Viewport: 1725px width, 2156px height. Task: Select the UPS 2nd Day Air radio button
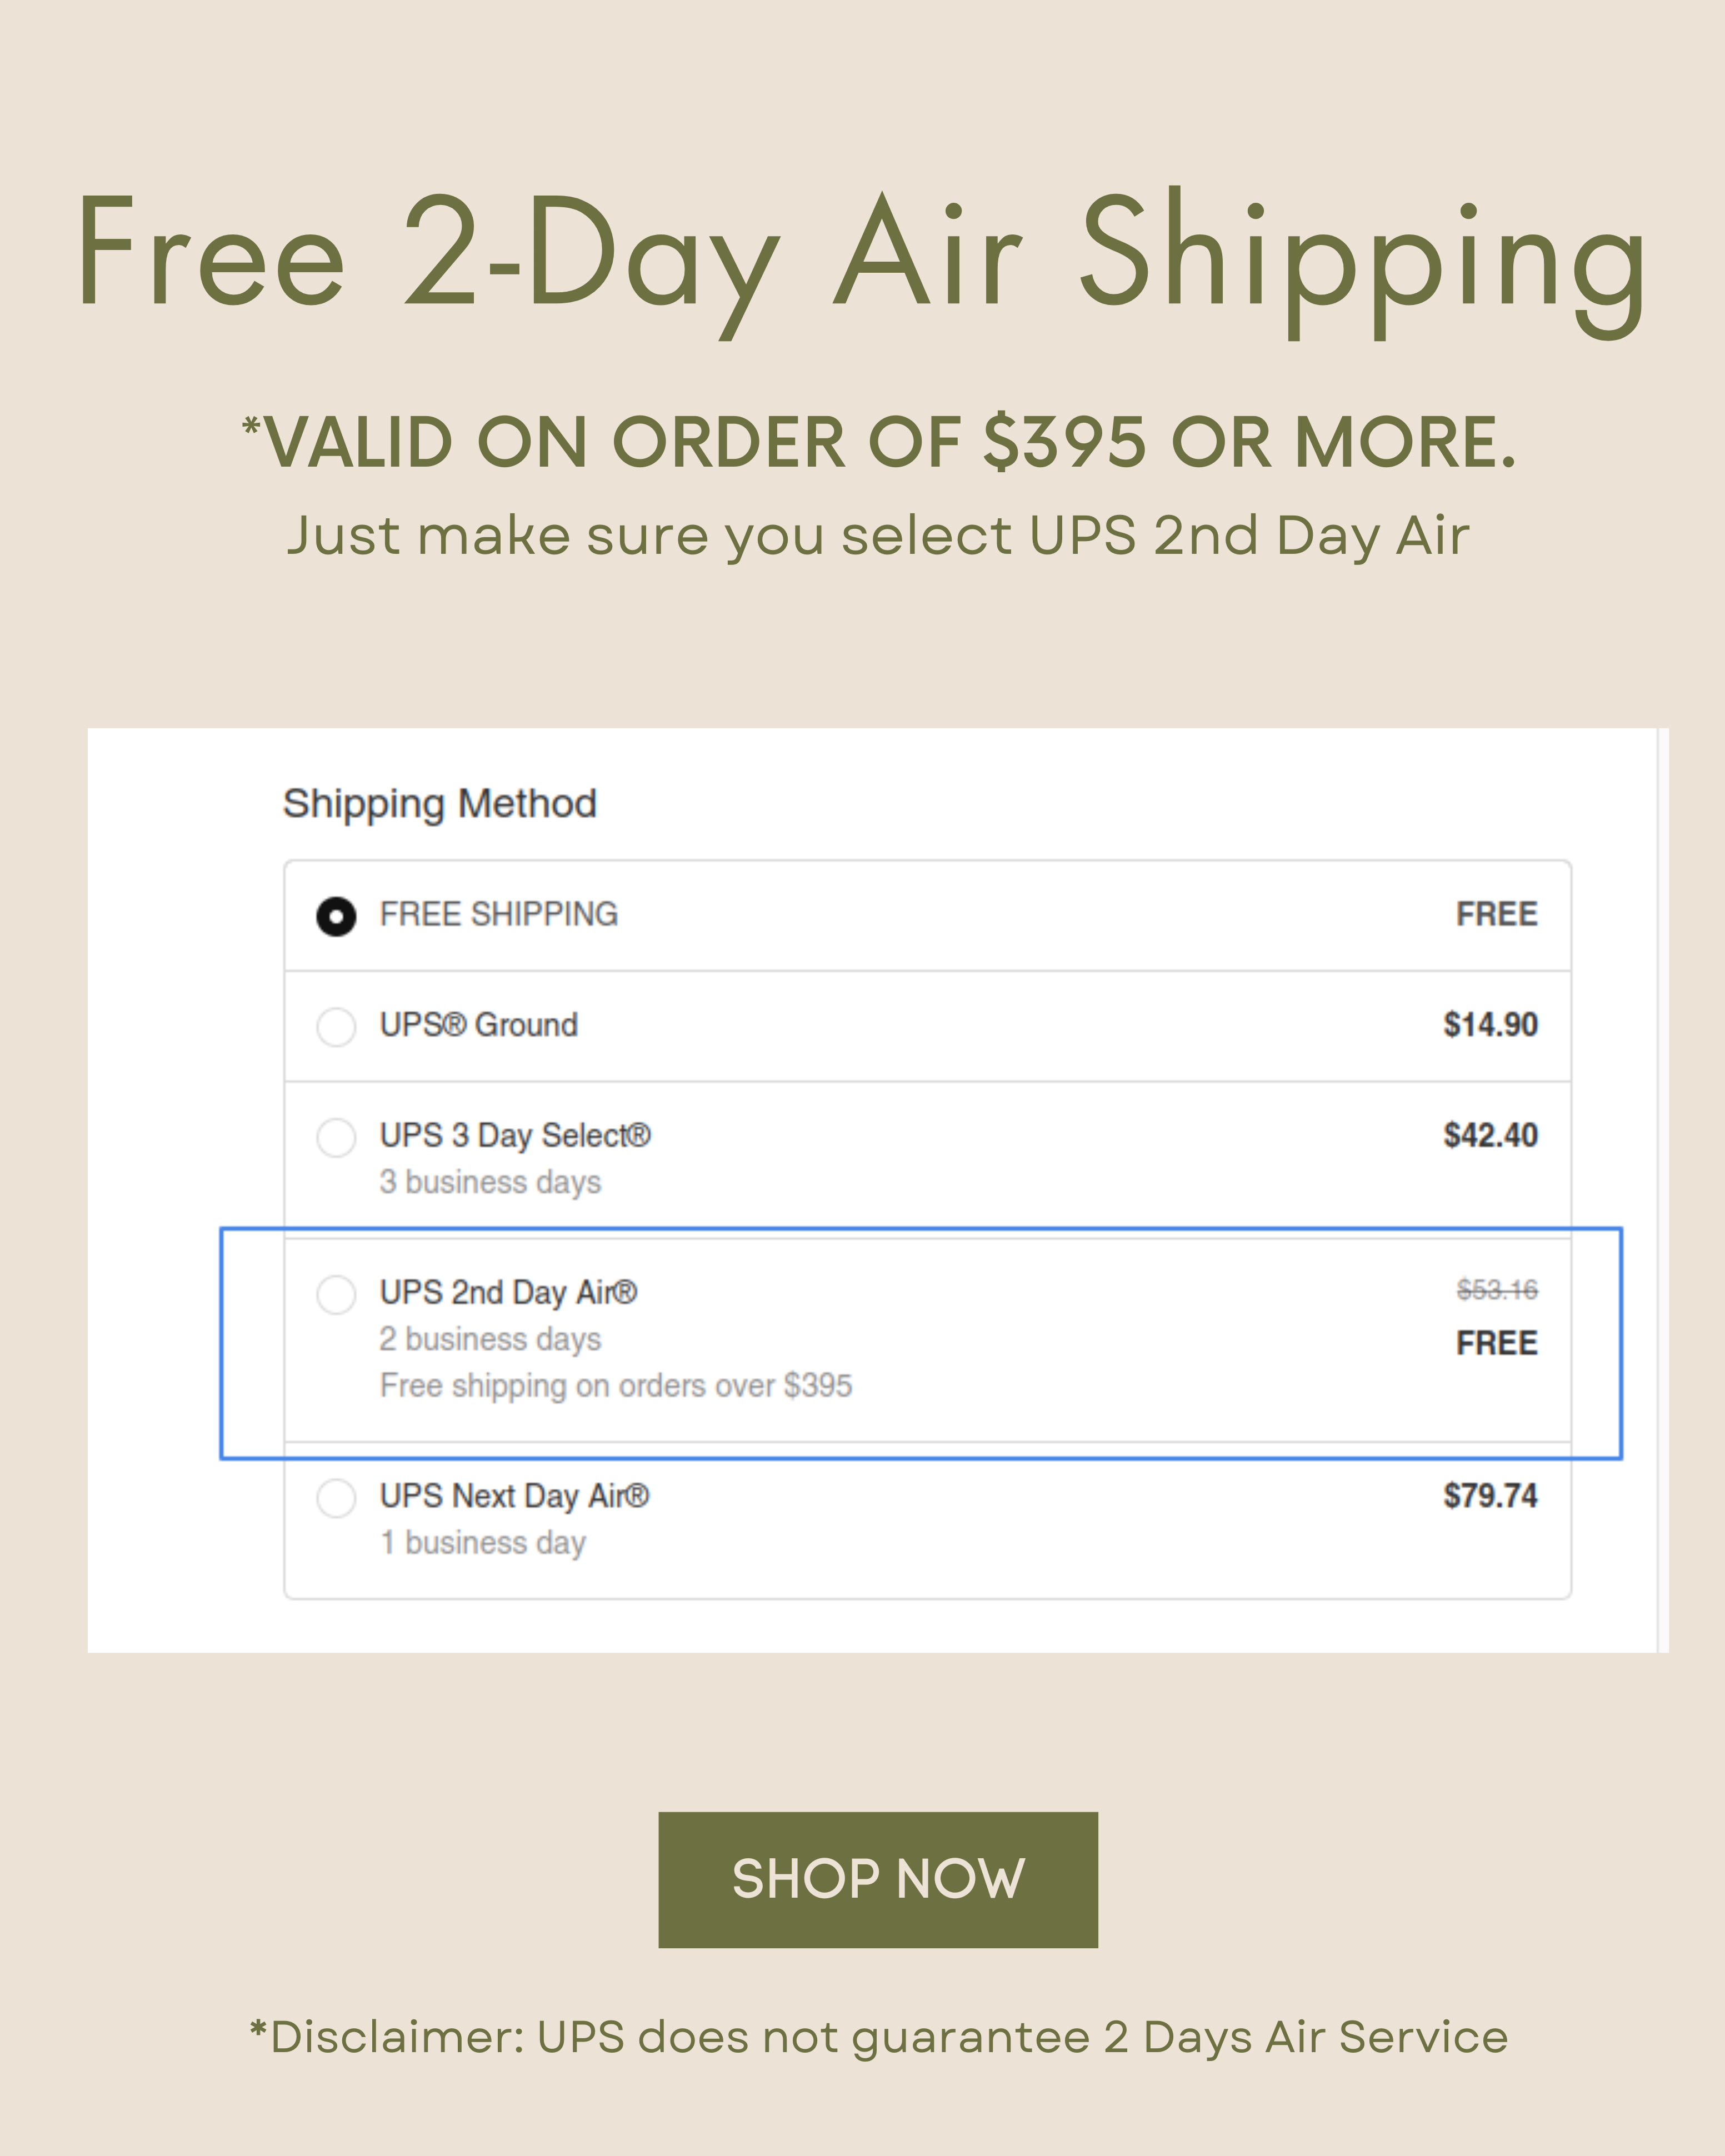click(x=336, y=1294)
